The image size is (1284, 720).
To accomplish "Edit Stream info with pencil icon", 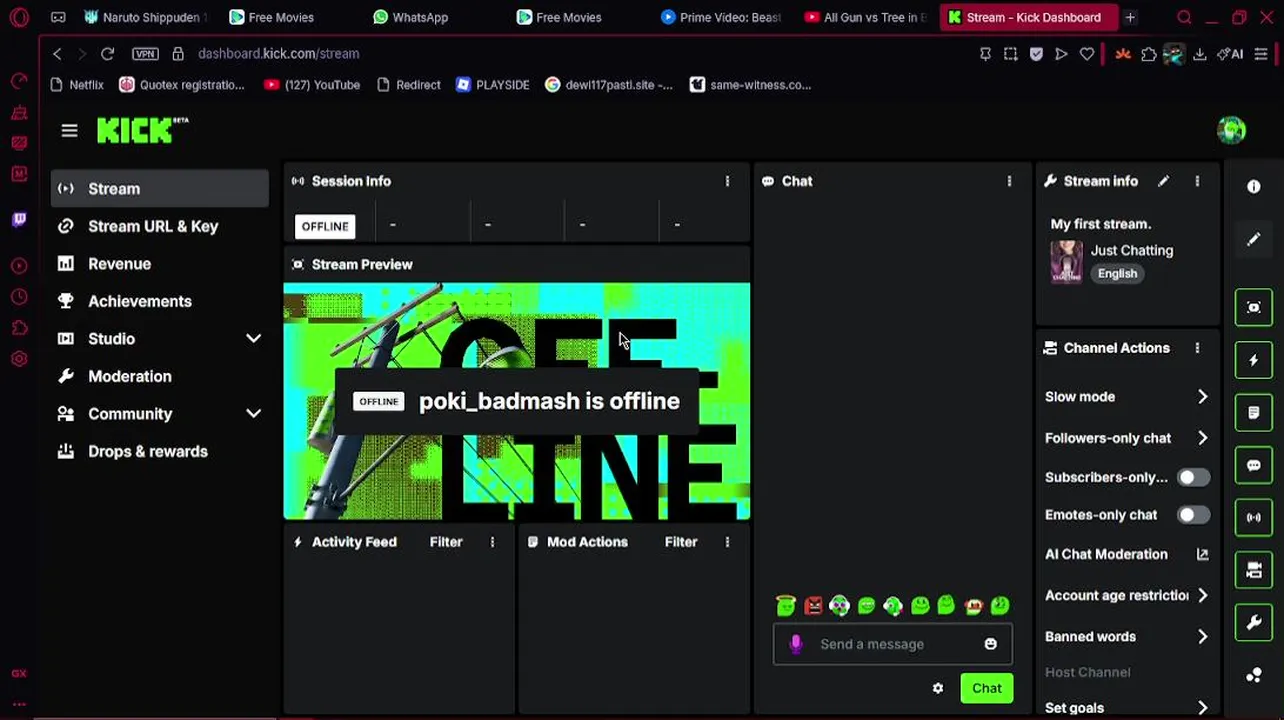I will pyautogui.click(x=1163, y=181).
